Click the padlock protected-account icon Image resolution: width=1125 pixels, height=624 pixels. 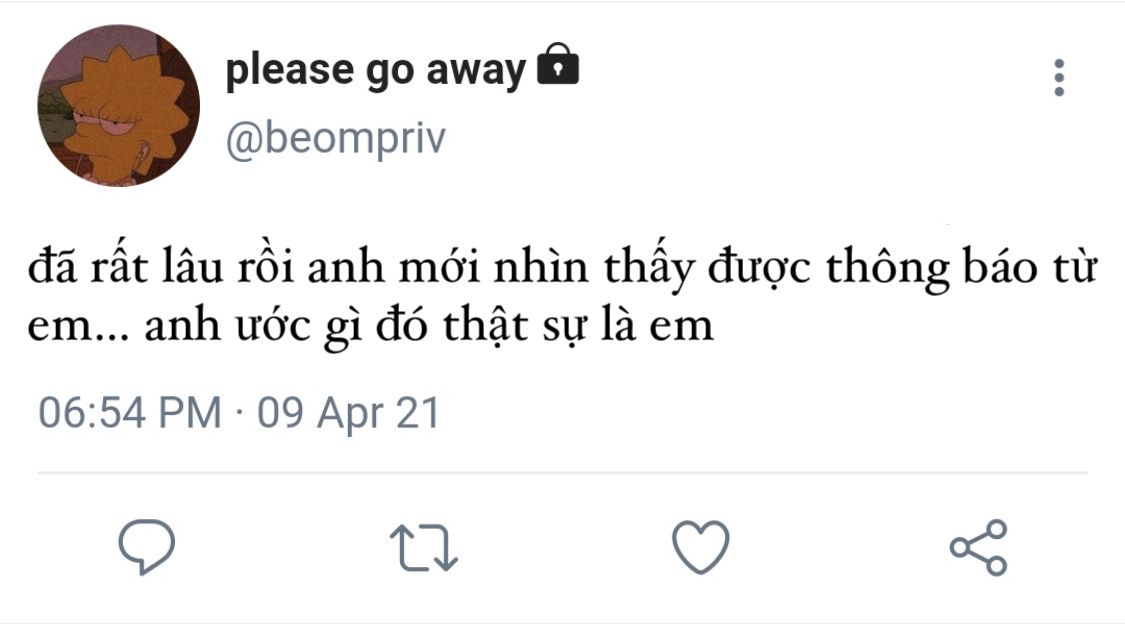click(558, 67)
